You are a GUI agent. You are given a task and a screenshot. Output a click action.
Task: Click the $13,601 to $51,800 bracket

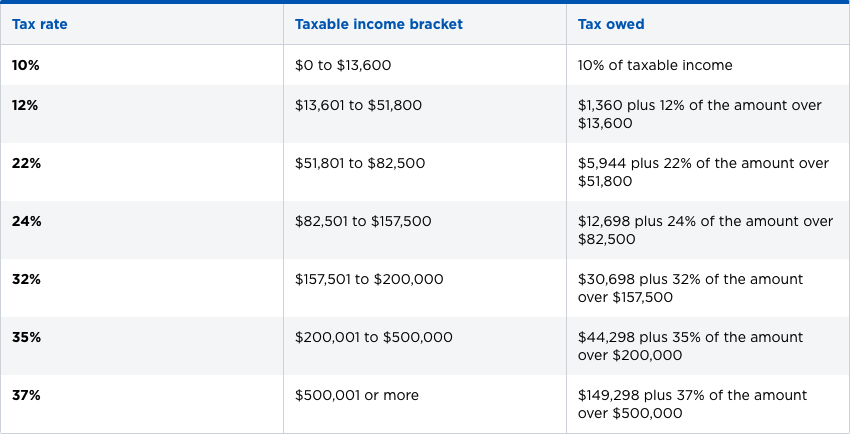click(360, 105)
